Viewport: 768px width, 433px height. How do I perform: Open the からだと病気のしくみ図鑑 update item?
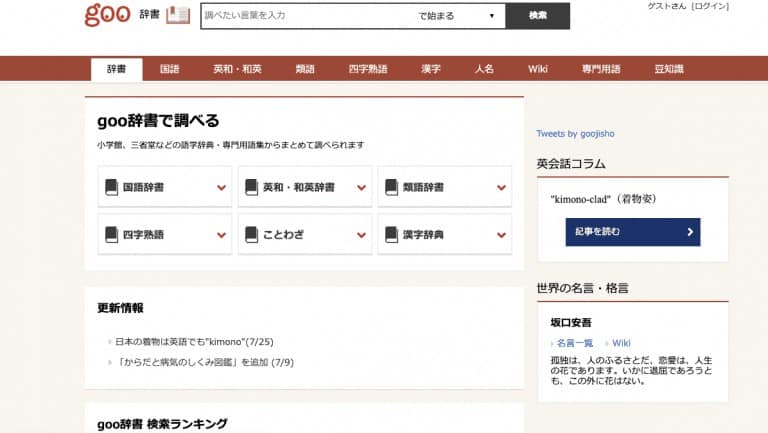tap(205, 362)
